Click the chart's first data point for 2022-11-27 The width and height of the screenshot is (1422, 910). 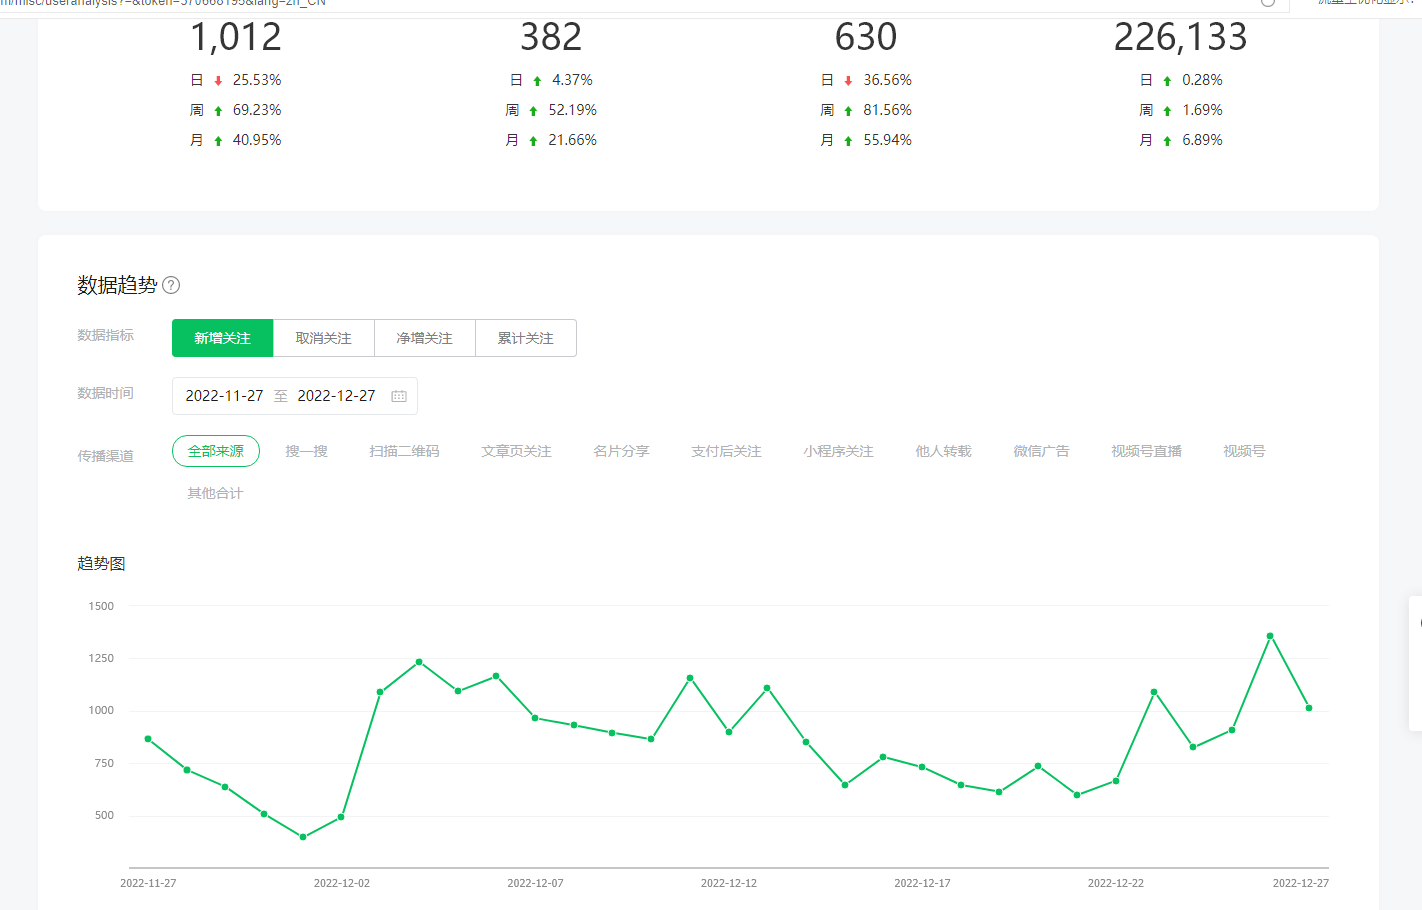(148, 739)
